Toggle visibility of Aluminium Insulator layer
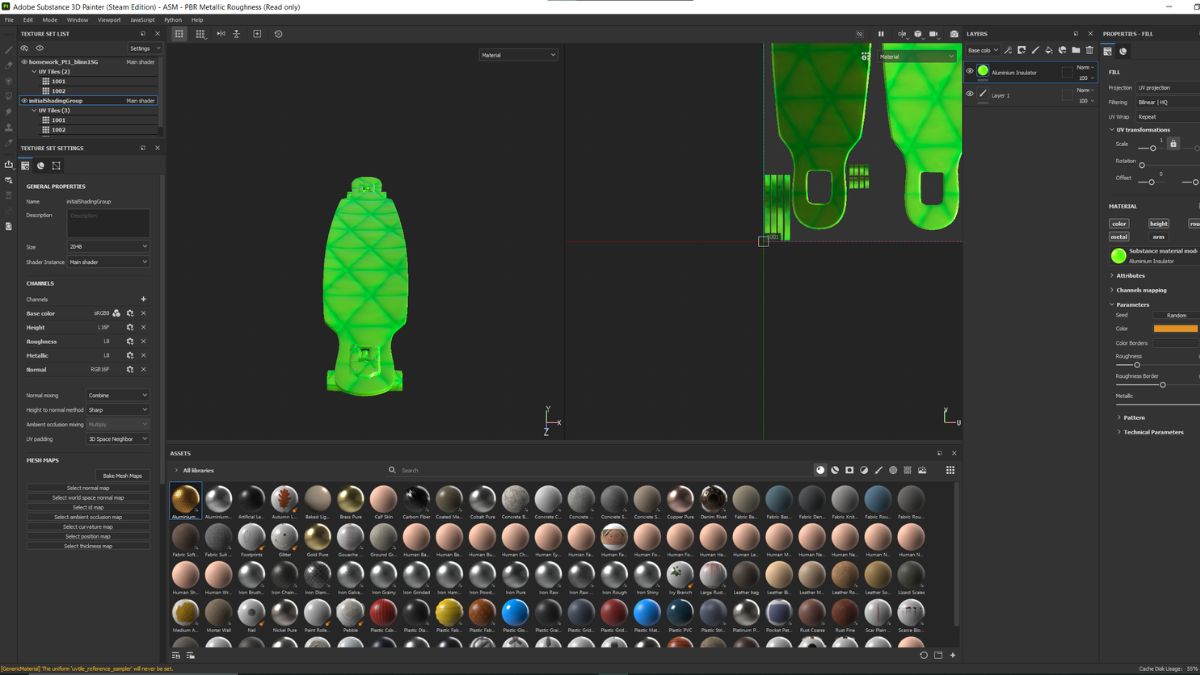 point(969,71)
